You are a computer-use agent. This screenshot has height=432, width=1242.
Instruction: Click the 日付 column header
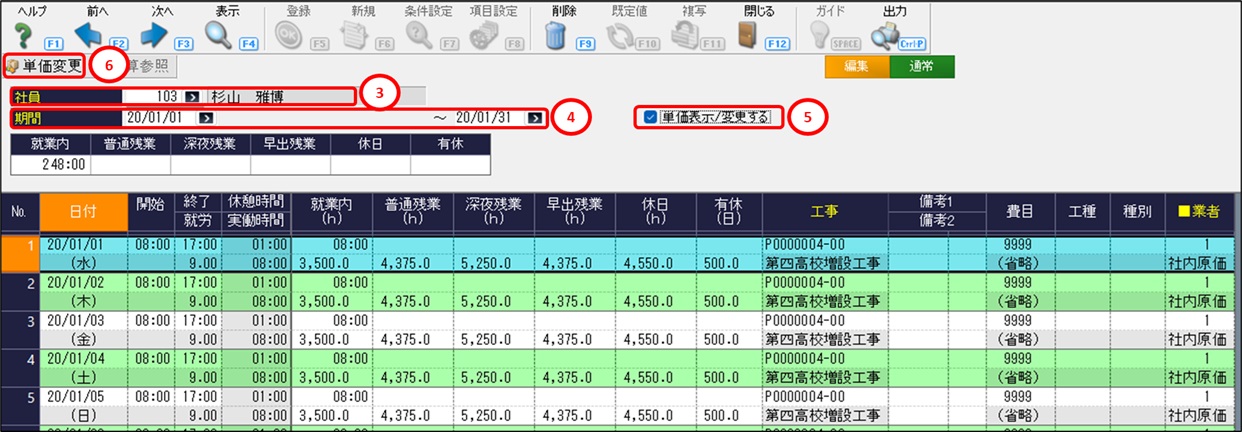[84, 211]
